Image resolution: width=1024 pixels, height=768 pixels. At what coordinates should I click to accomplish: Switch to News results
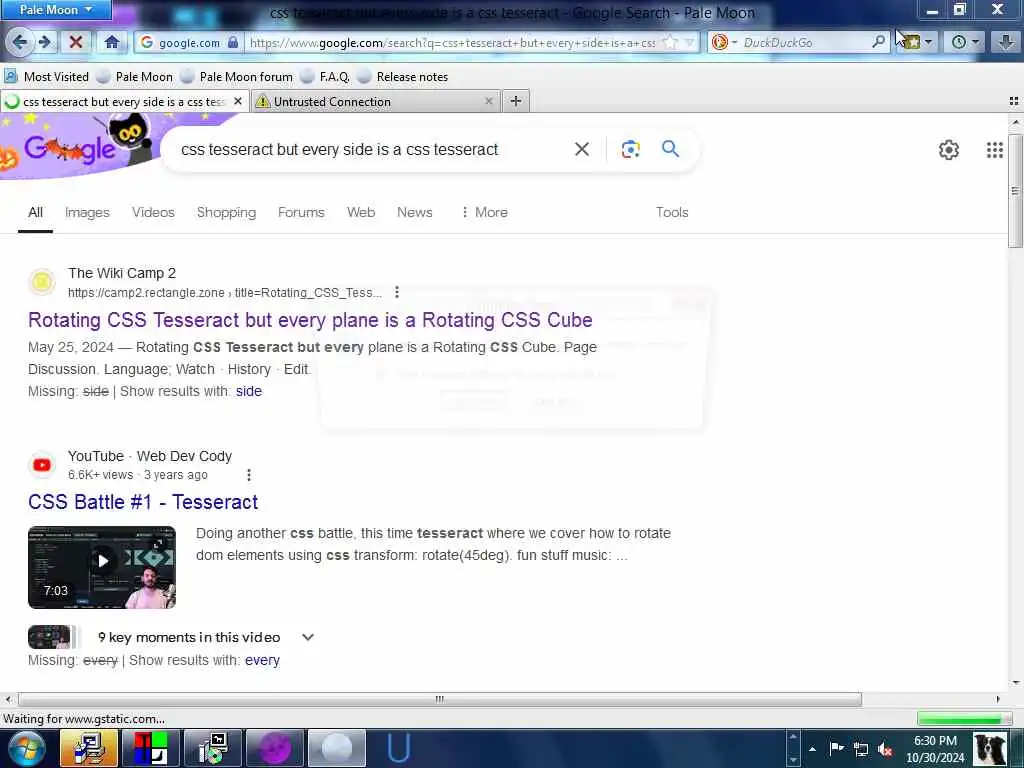415,212
